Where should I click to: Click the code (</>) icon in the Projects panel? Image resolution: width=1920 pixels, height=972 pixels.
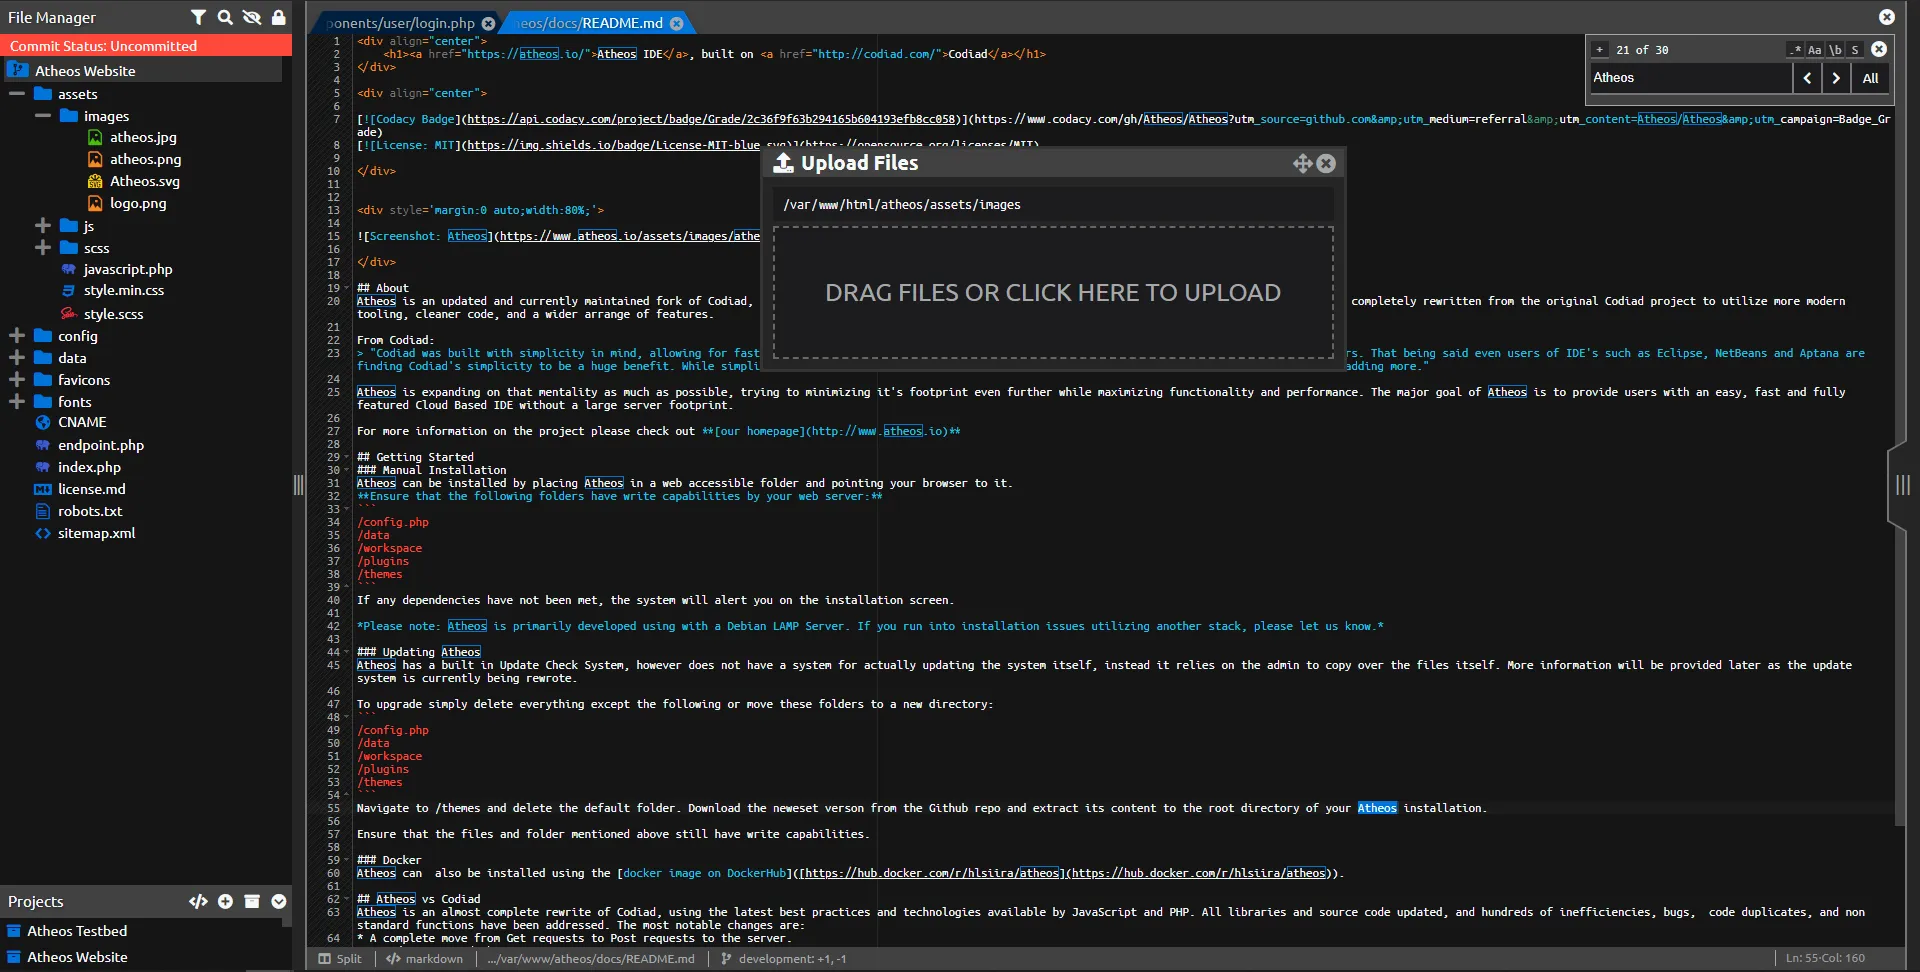pyautogui.click(x=198, y=901)
